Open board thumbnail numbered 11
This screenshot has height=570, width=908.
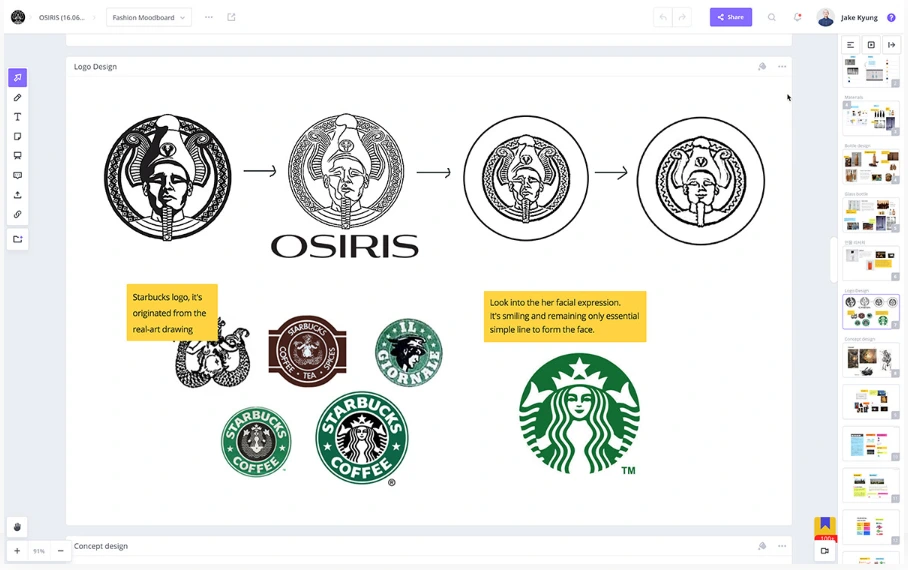(871, 486)
